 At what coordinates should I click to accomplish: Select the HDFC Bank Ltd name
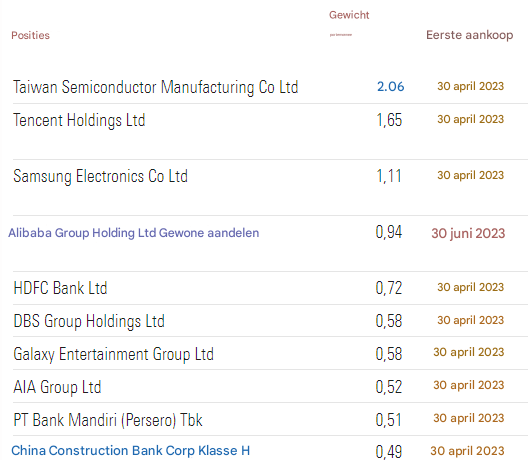click(60, 288)
